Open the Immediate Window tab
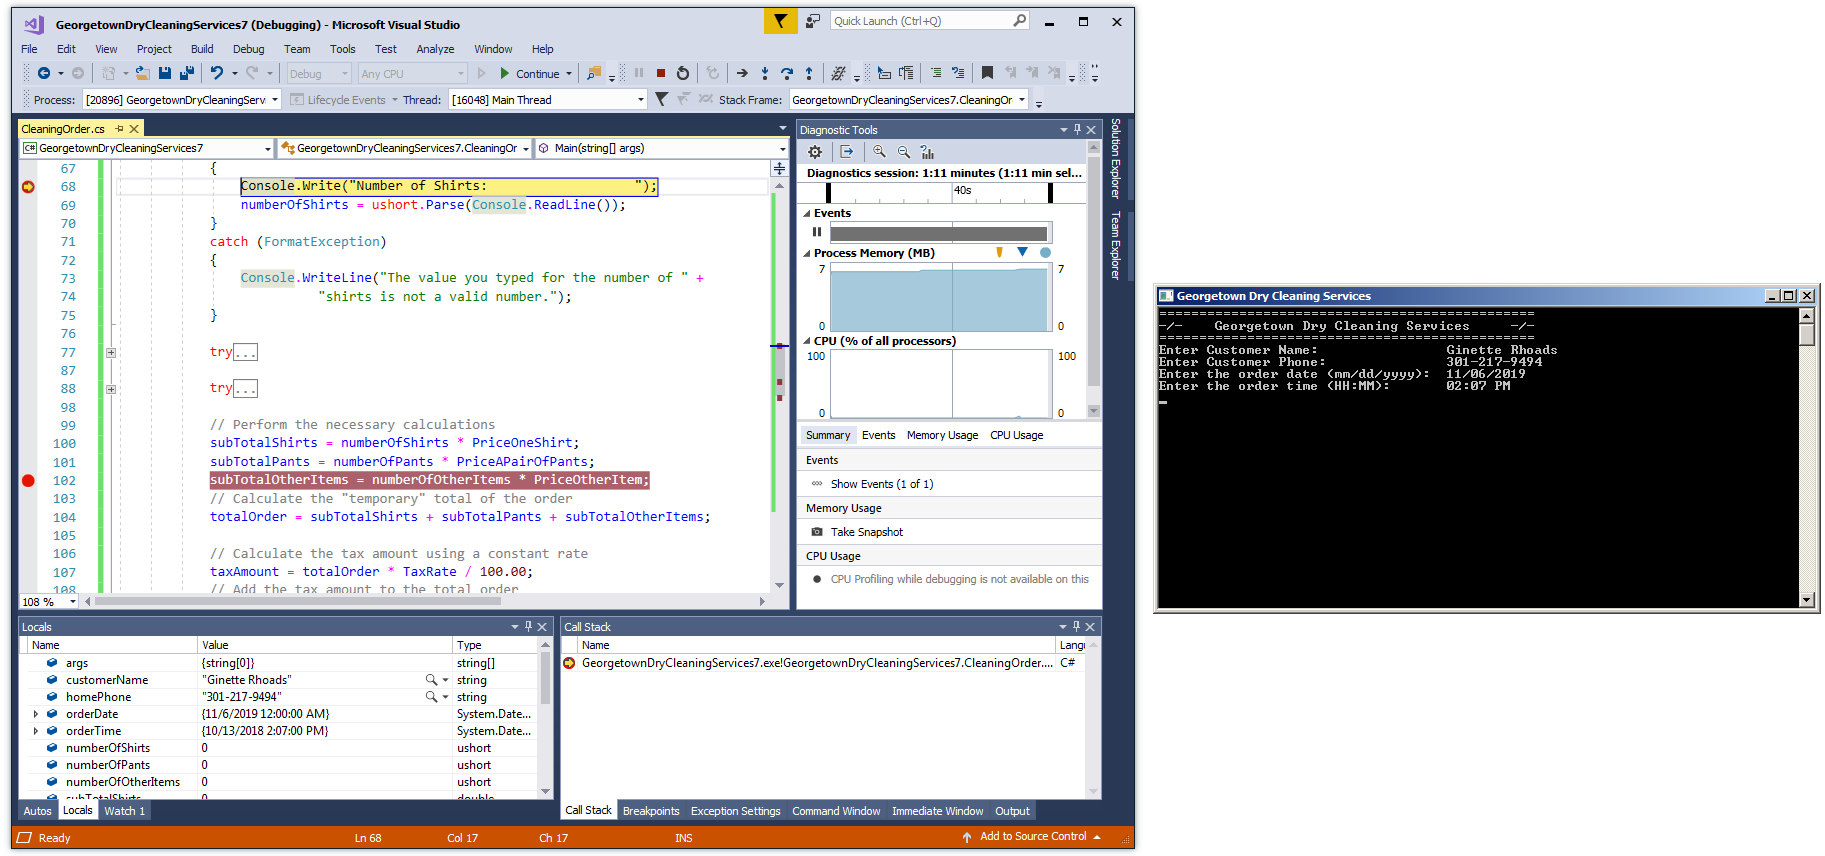 pyautogui.click(x=937, y=811)
